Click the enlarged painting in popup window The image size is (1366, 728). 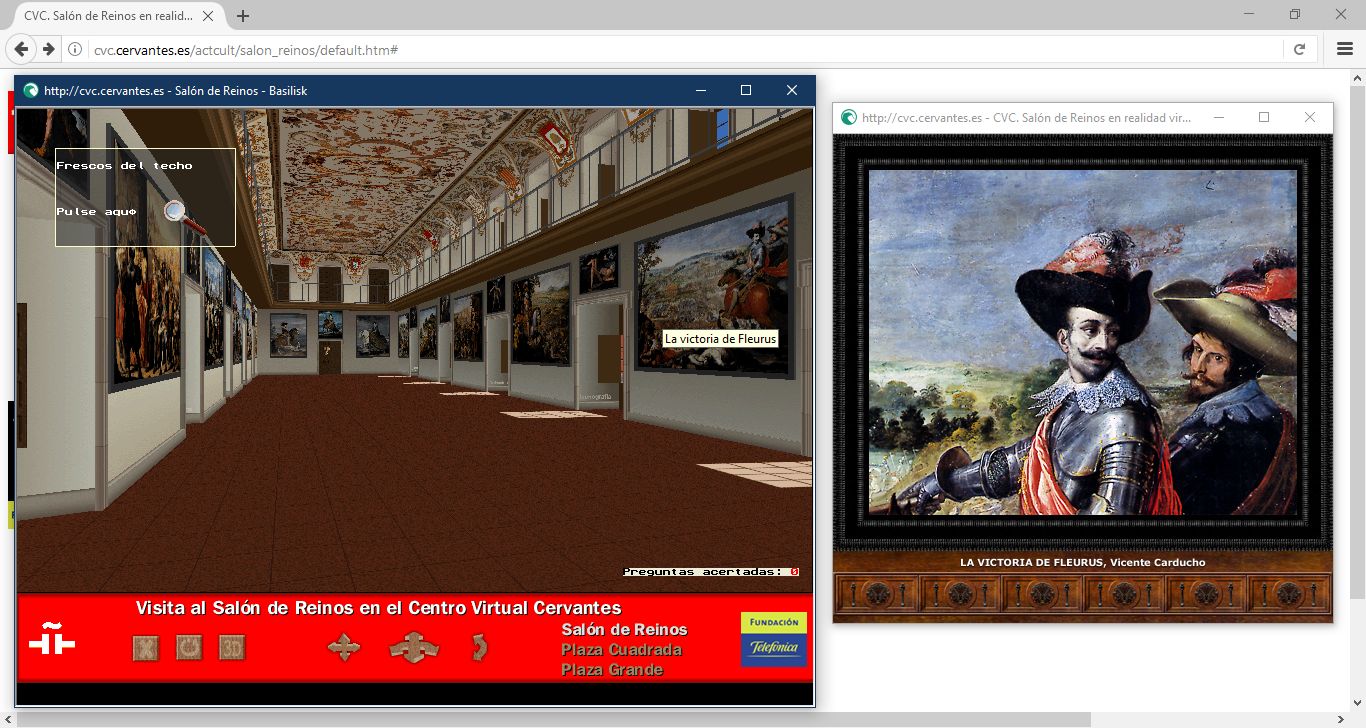(x=1082, y=342)
